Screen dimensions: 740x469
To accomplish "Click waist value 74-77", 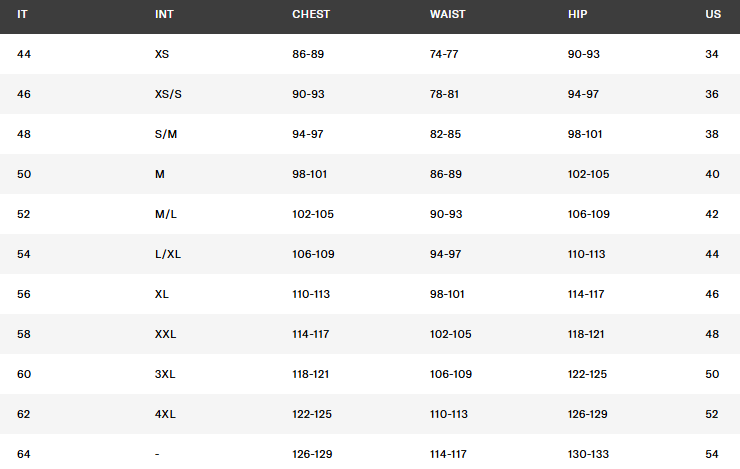I will 446,54.
